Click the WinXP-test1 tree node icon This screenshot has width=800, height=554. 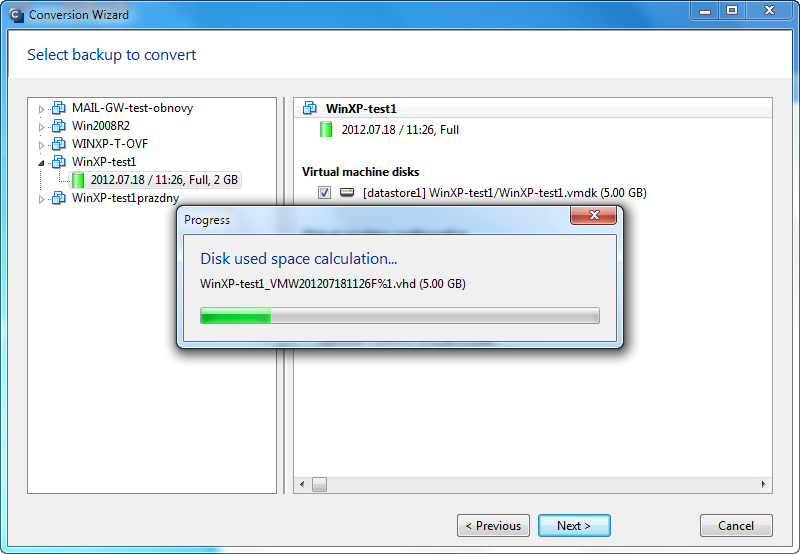[59, 162]
